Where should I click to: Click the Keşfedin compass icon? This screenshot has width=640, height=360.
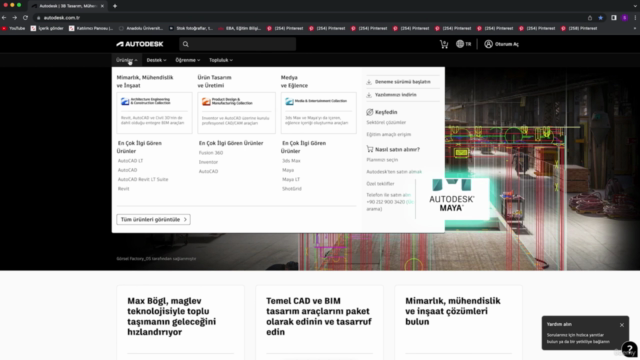pyautogui.click(x=369, y=112)
